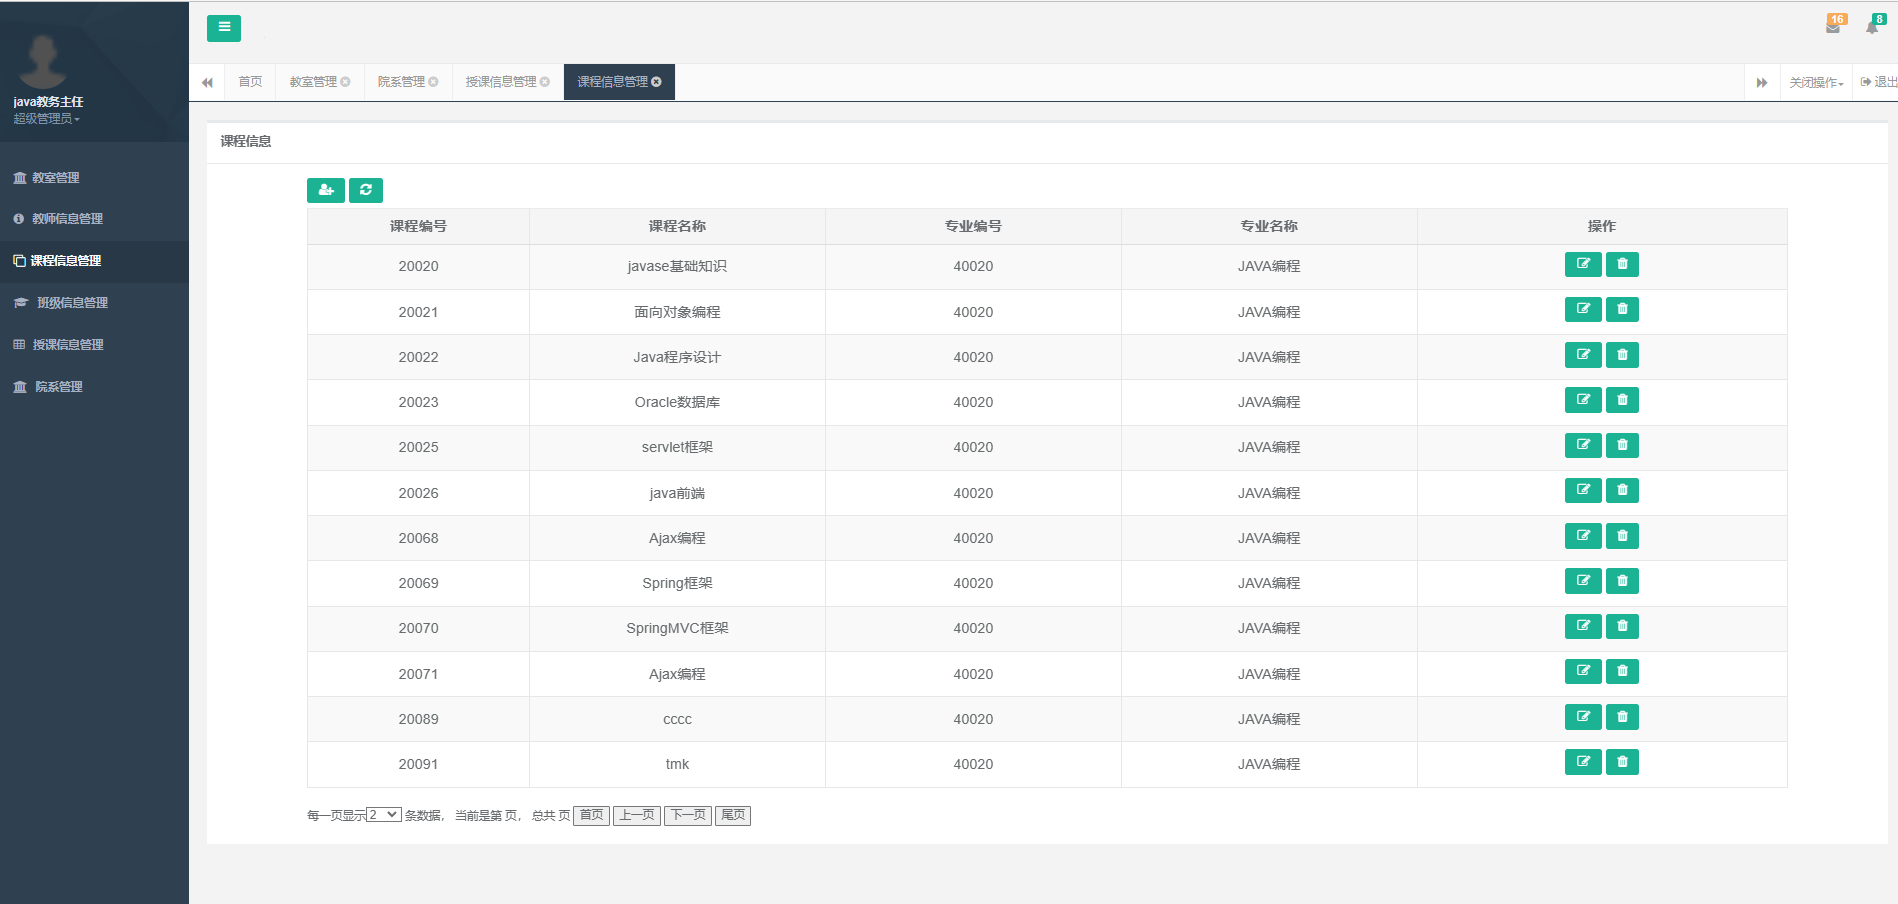Image resolution: width=1898 pixels, height=904 pixels.
Task: Click the 课程编号 column header
Action: coord(418,227)
